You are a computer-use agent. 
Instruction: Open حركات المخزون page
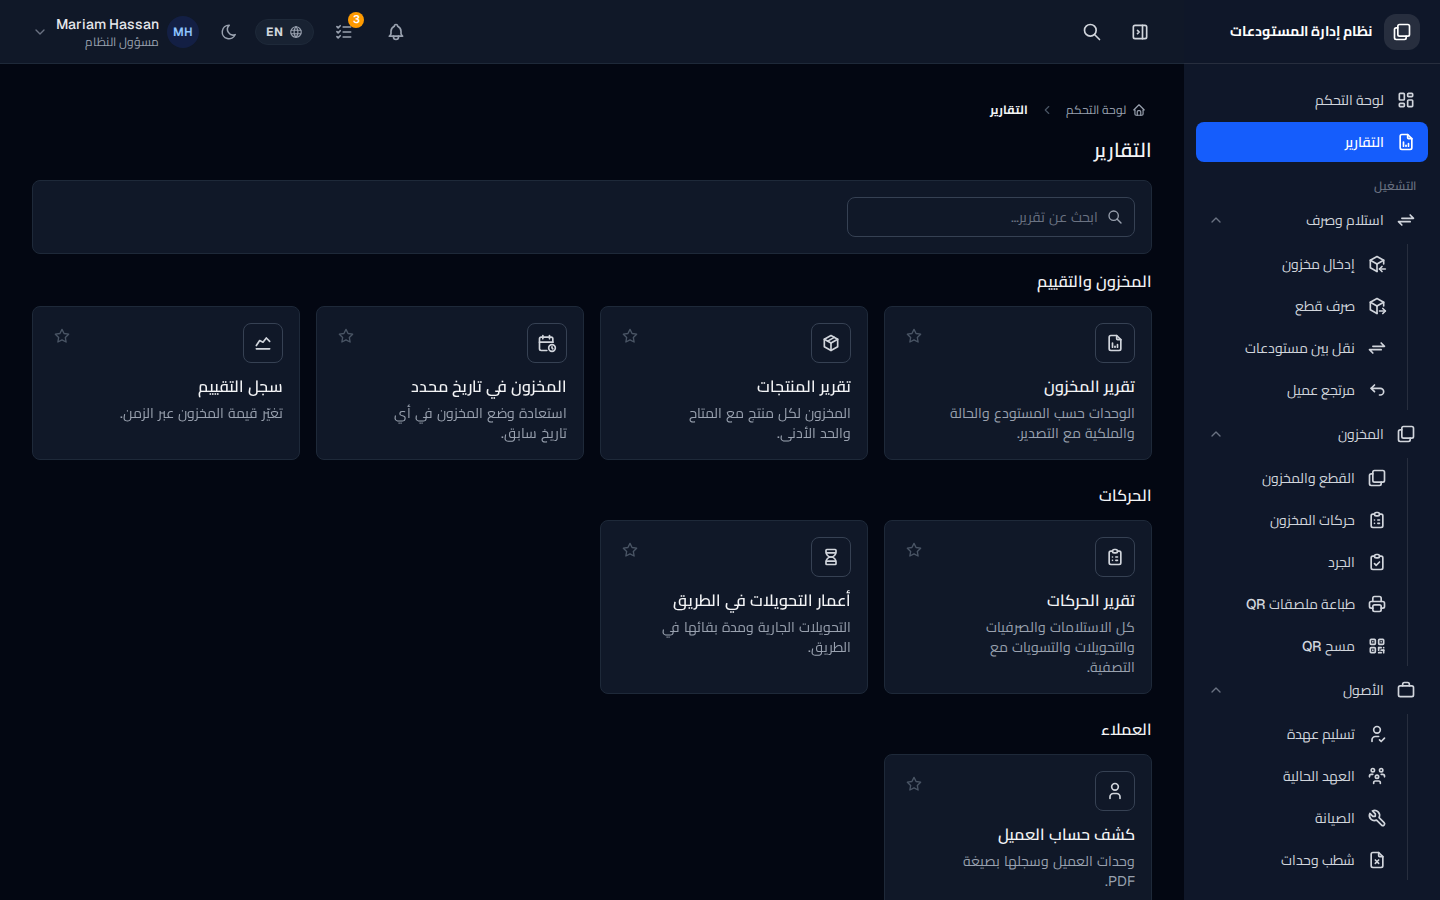click(1298, 520)
